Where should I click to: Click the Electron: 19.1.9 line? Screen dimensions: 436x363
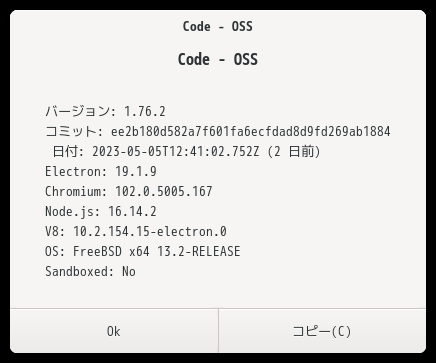point(101,171)
